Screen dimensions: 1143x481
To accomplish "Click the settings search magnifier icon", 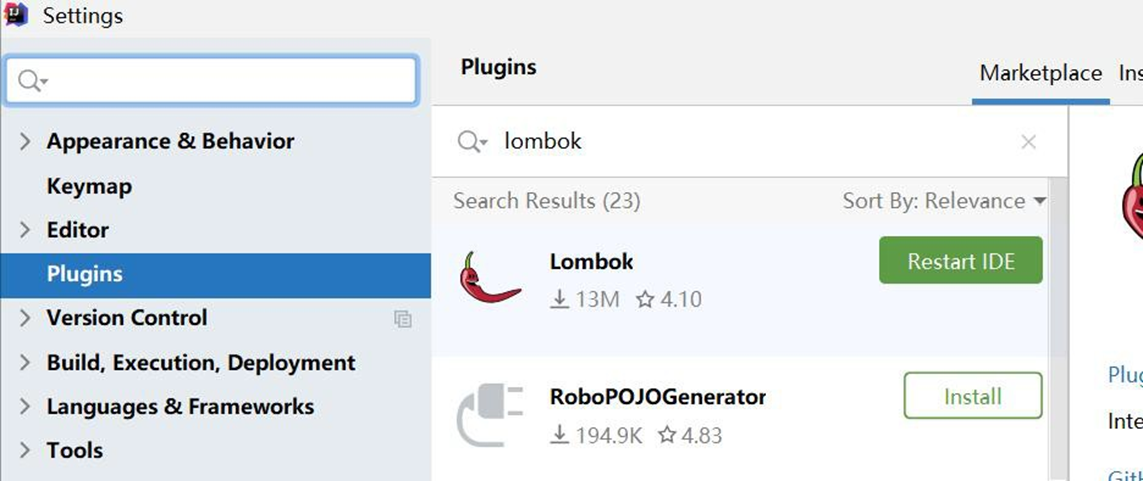I will [x=32, y=81].
